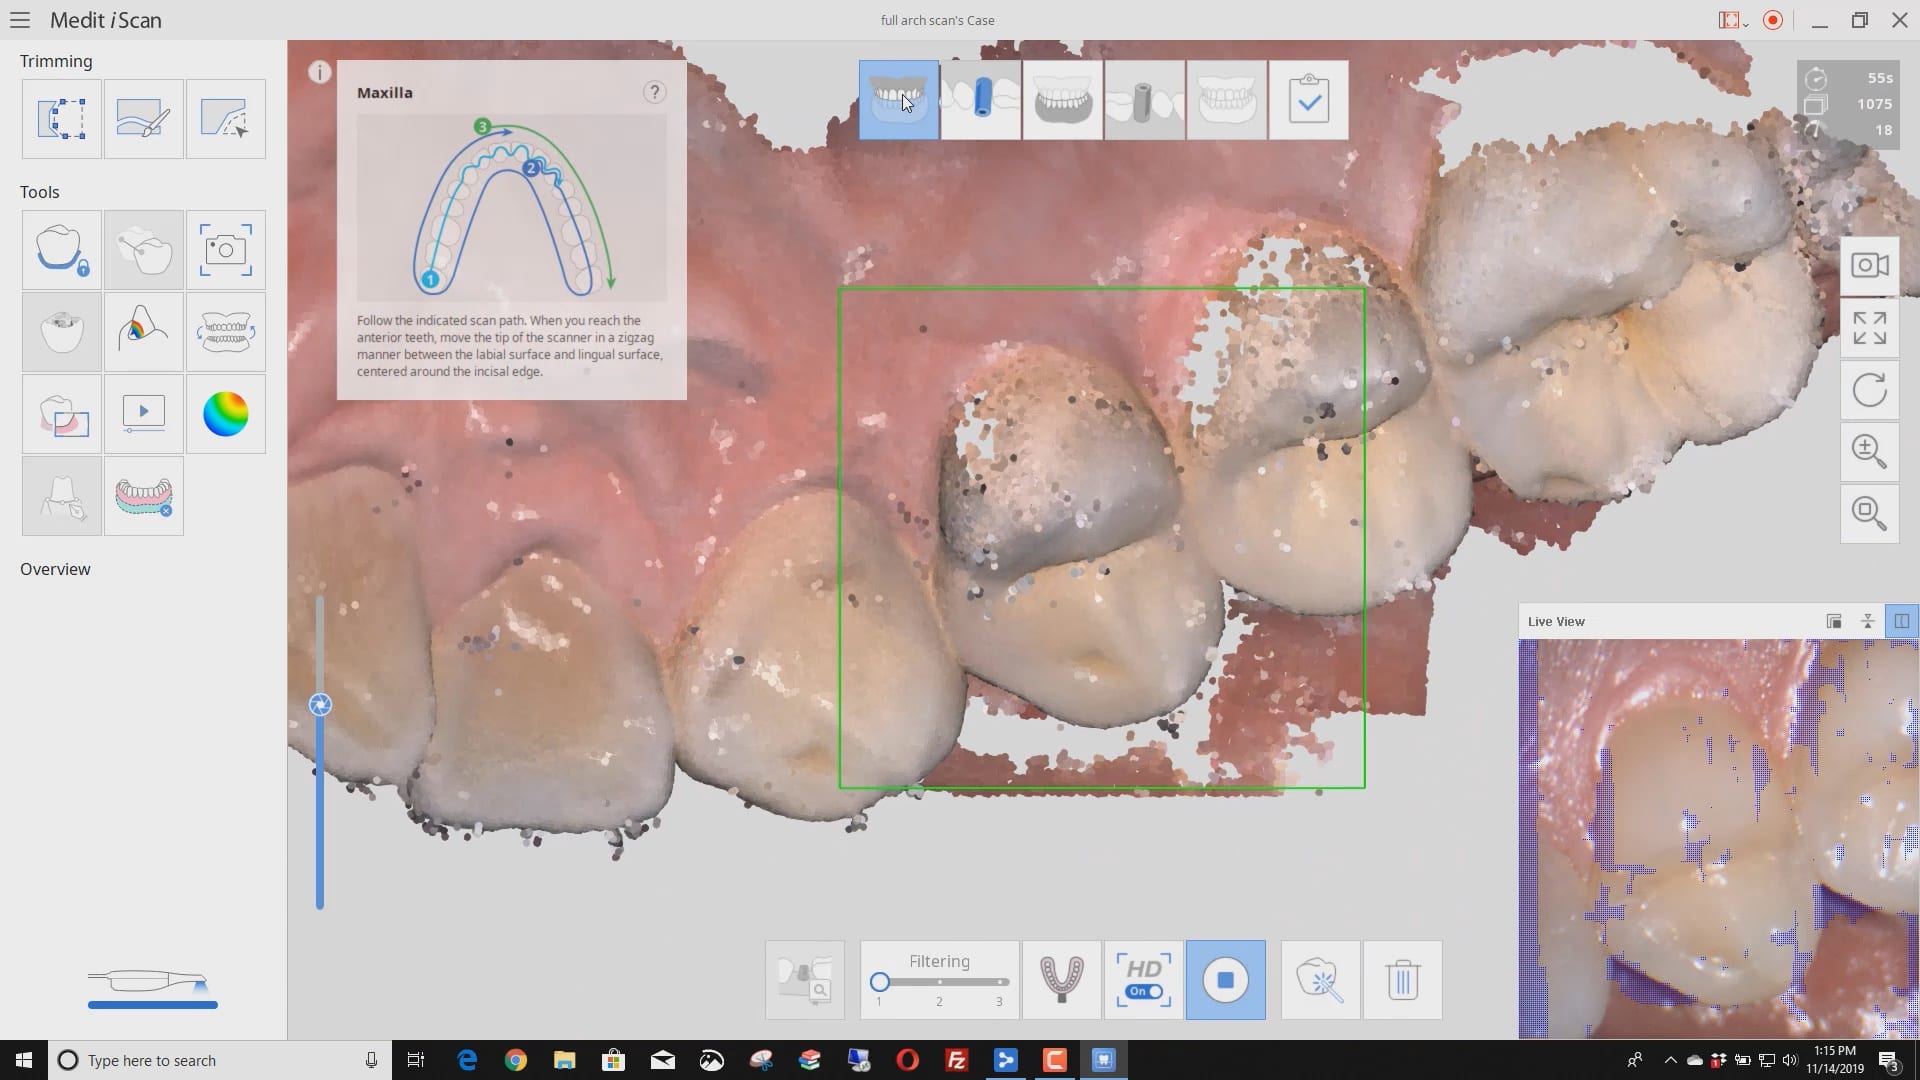Collapse the Live View panel
1920x1080 pixels.
1867,621
